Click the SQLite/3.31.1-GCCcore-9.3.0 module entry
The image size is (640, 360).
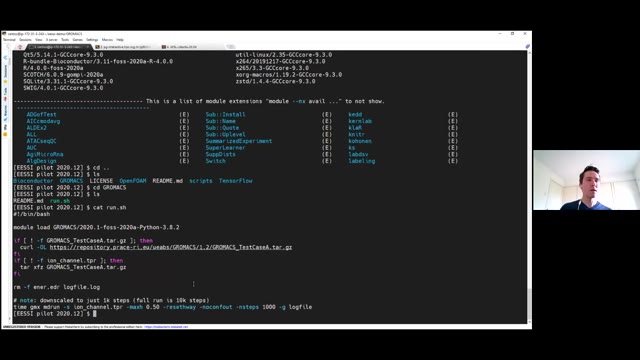coord(68,81)
